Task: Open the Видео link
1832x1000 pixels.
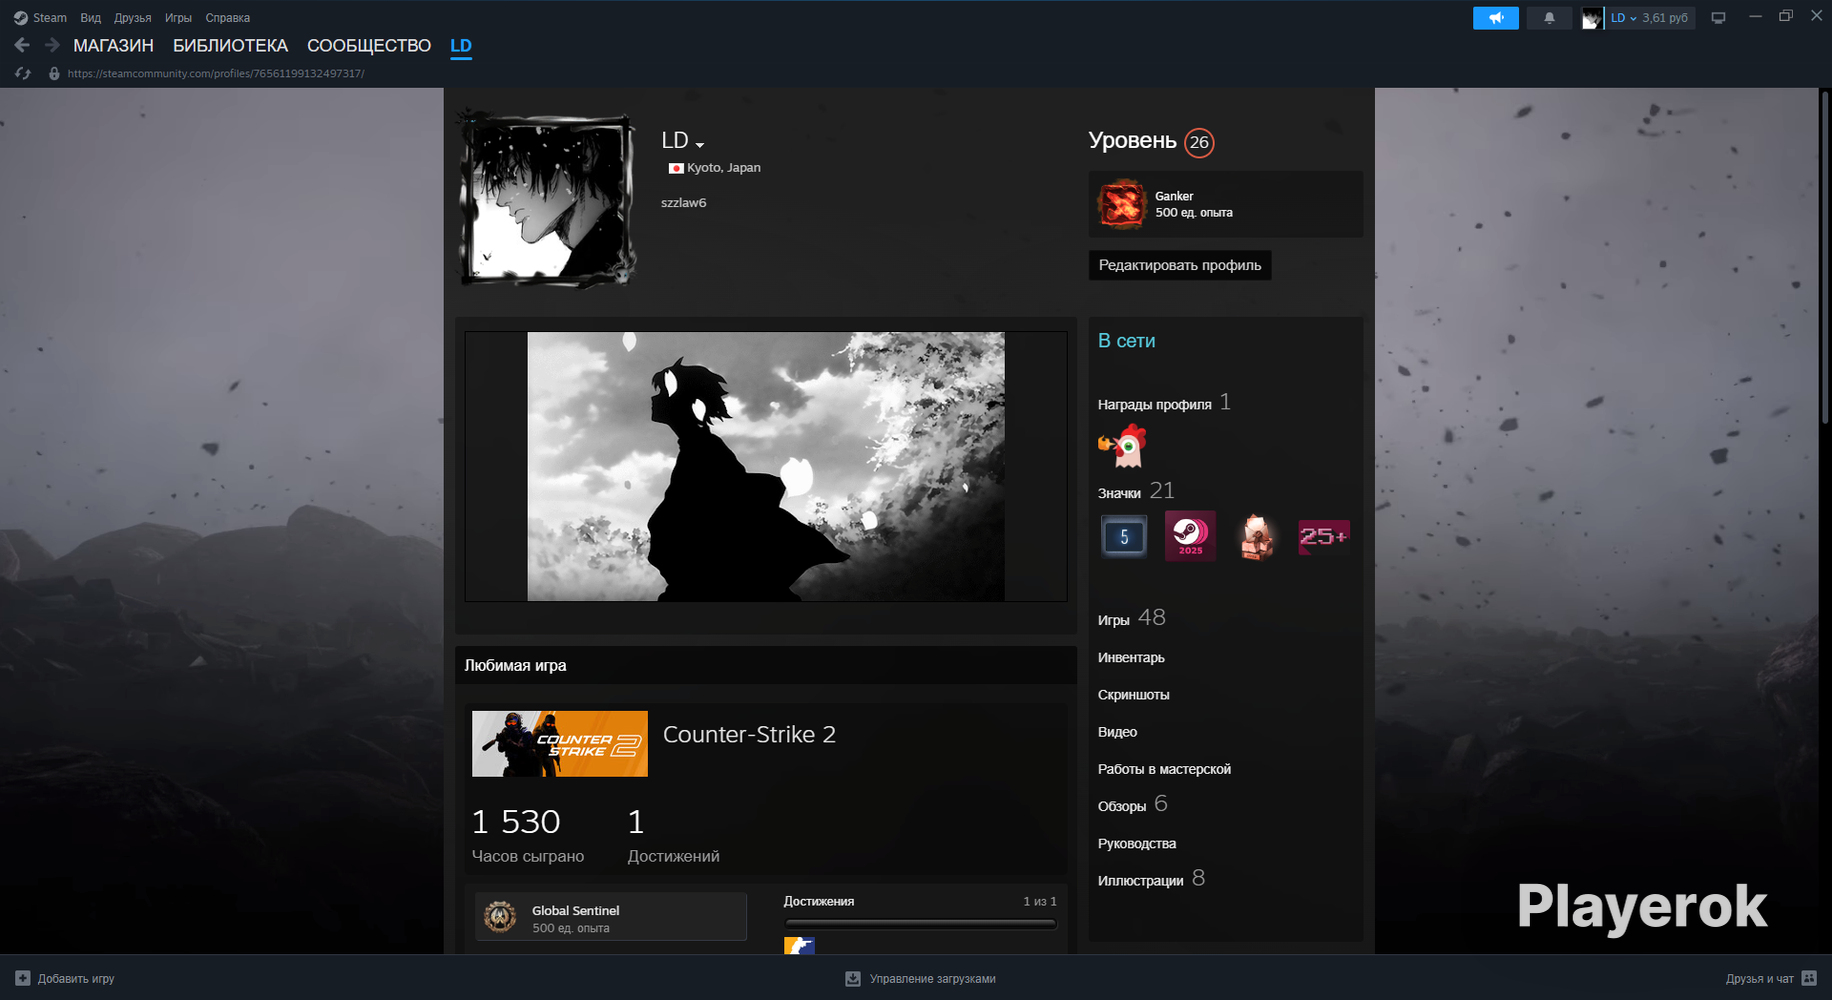Action: [x=1118, y=732]
